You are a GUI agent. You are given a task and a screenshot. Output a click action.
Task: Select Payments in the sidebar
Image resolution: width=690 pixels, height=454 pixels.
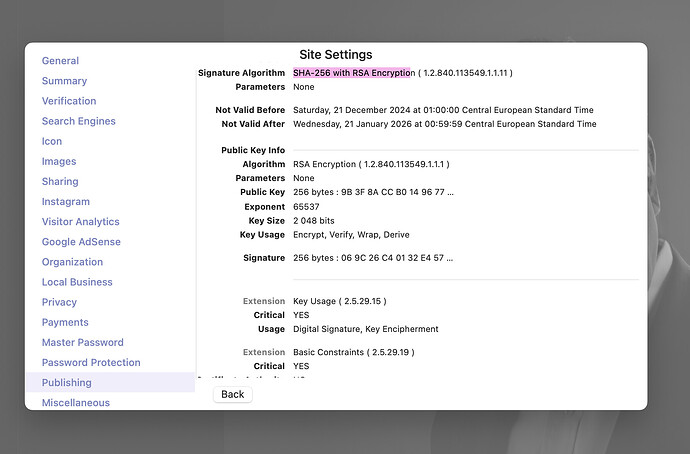65,322
